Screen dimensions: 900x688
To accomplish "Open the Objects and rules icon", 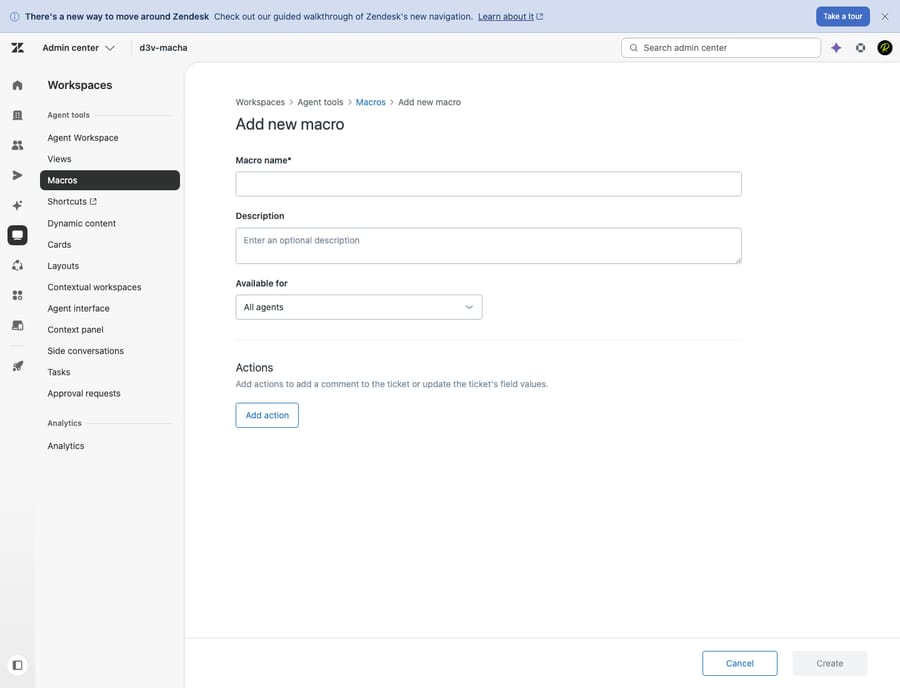I will (x=18, y=265).
